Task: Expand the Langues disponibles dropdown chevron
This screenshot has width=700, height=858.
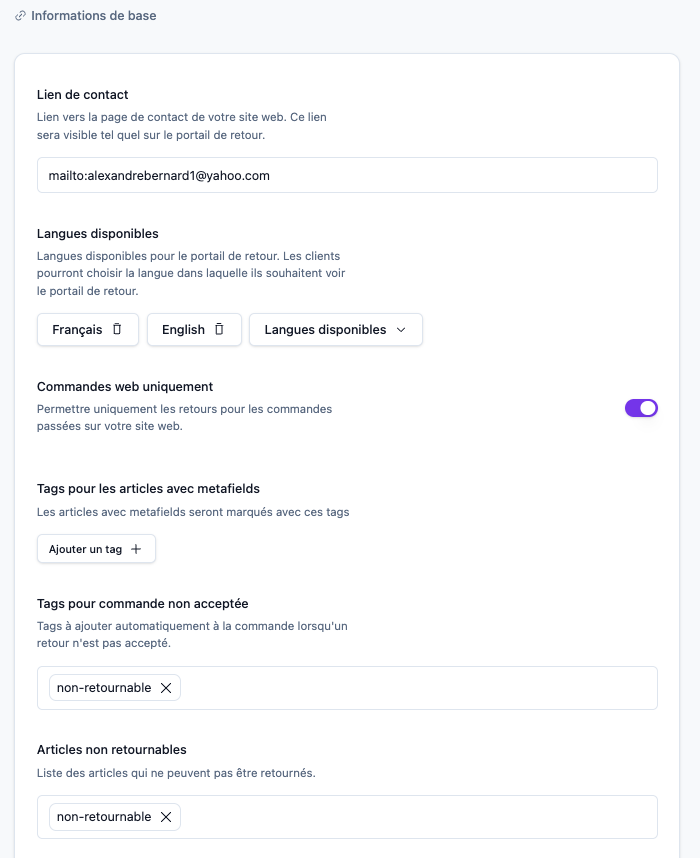Action: click(401, 329)
